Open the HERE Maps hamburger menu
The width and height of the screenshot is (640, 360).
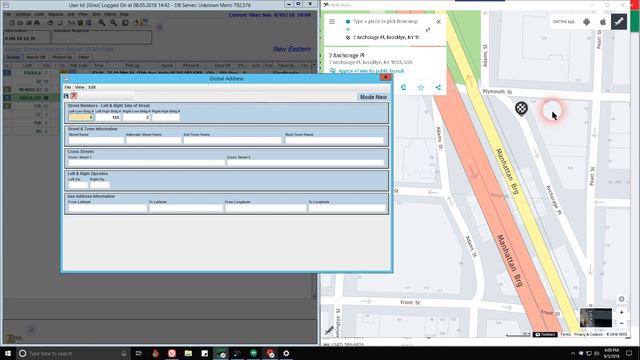click(332, 22)
